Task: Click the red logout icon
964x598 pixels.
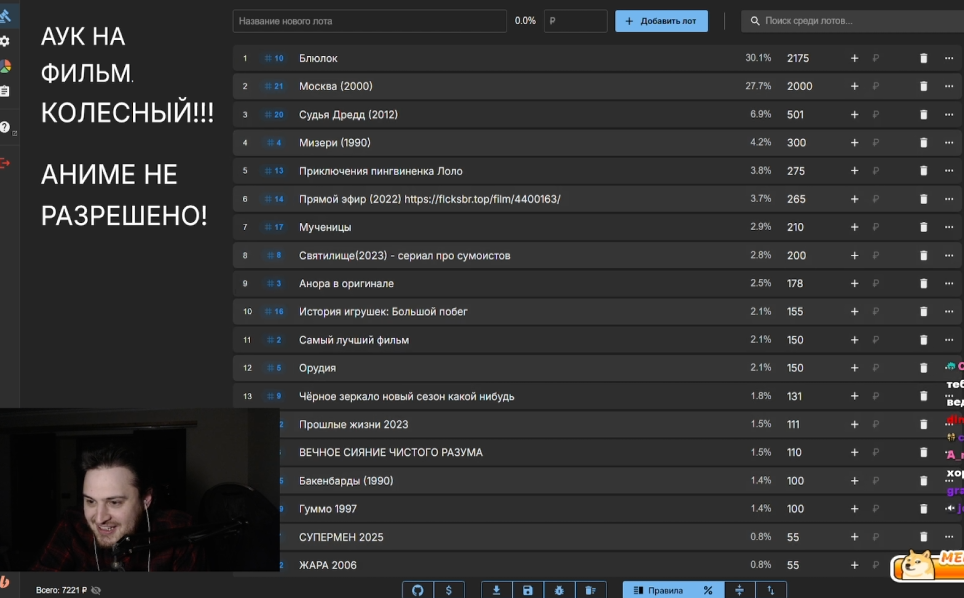Action: [x=5, y=163]
